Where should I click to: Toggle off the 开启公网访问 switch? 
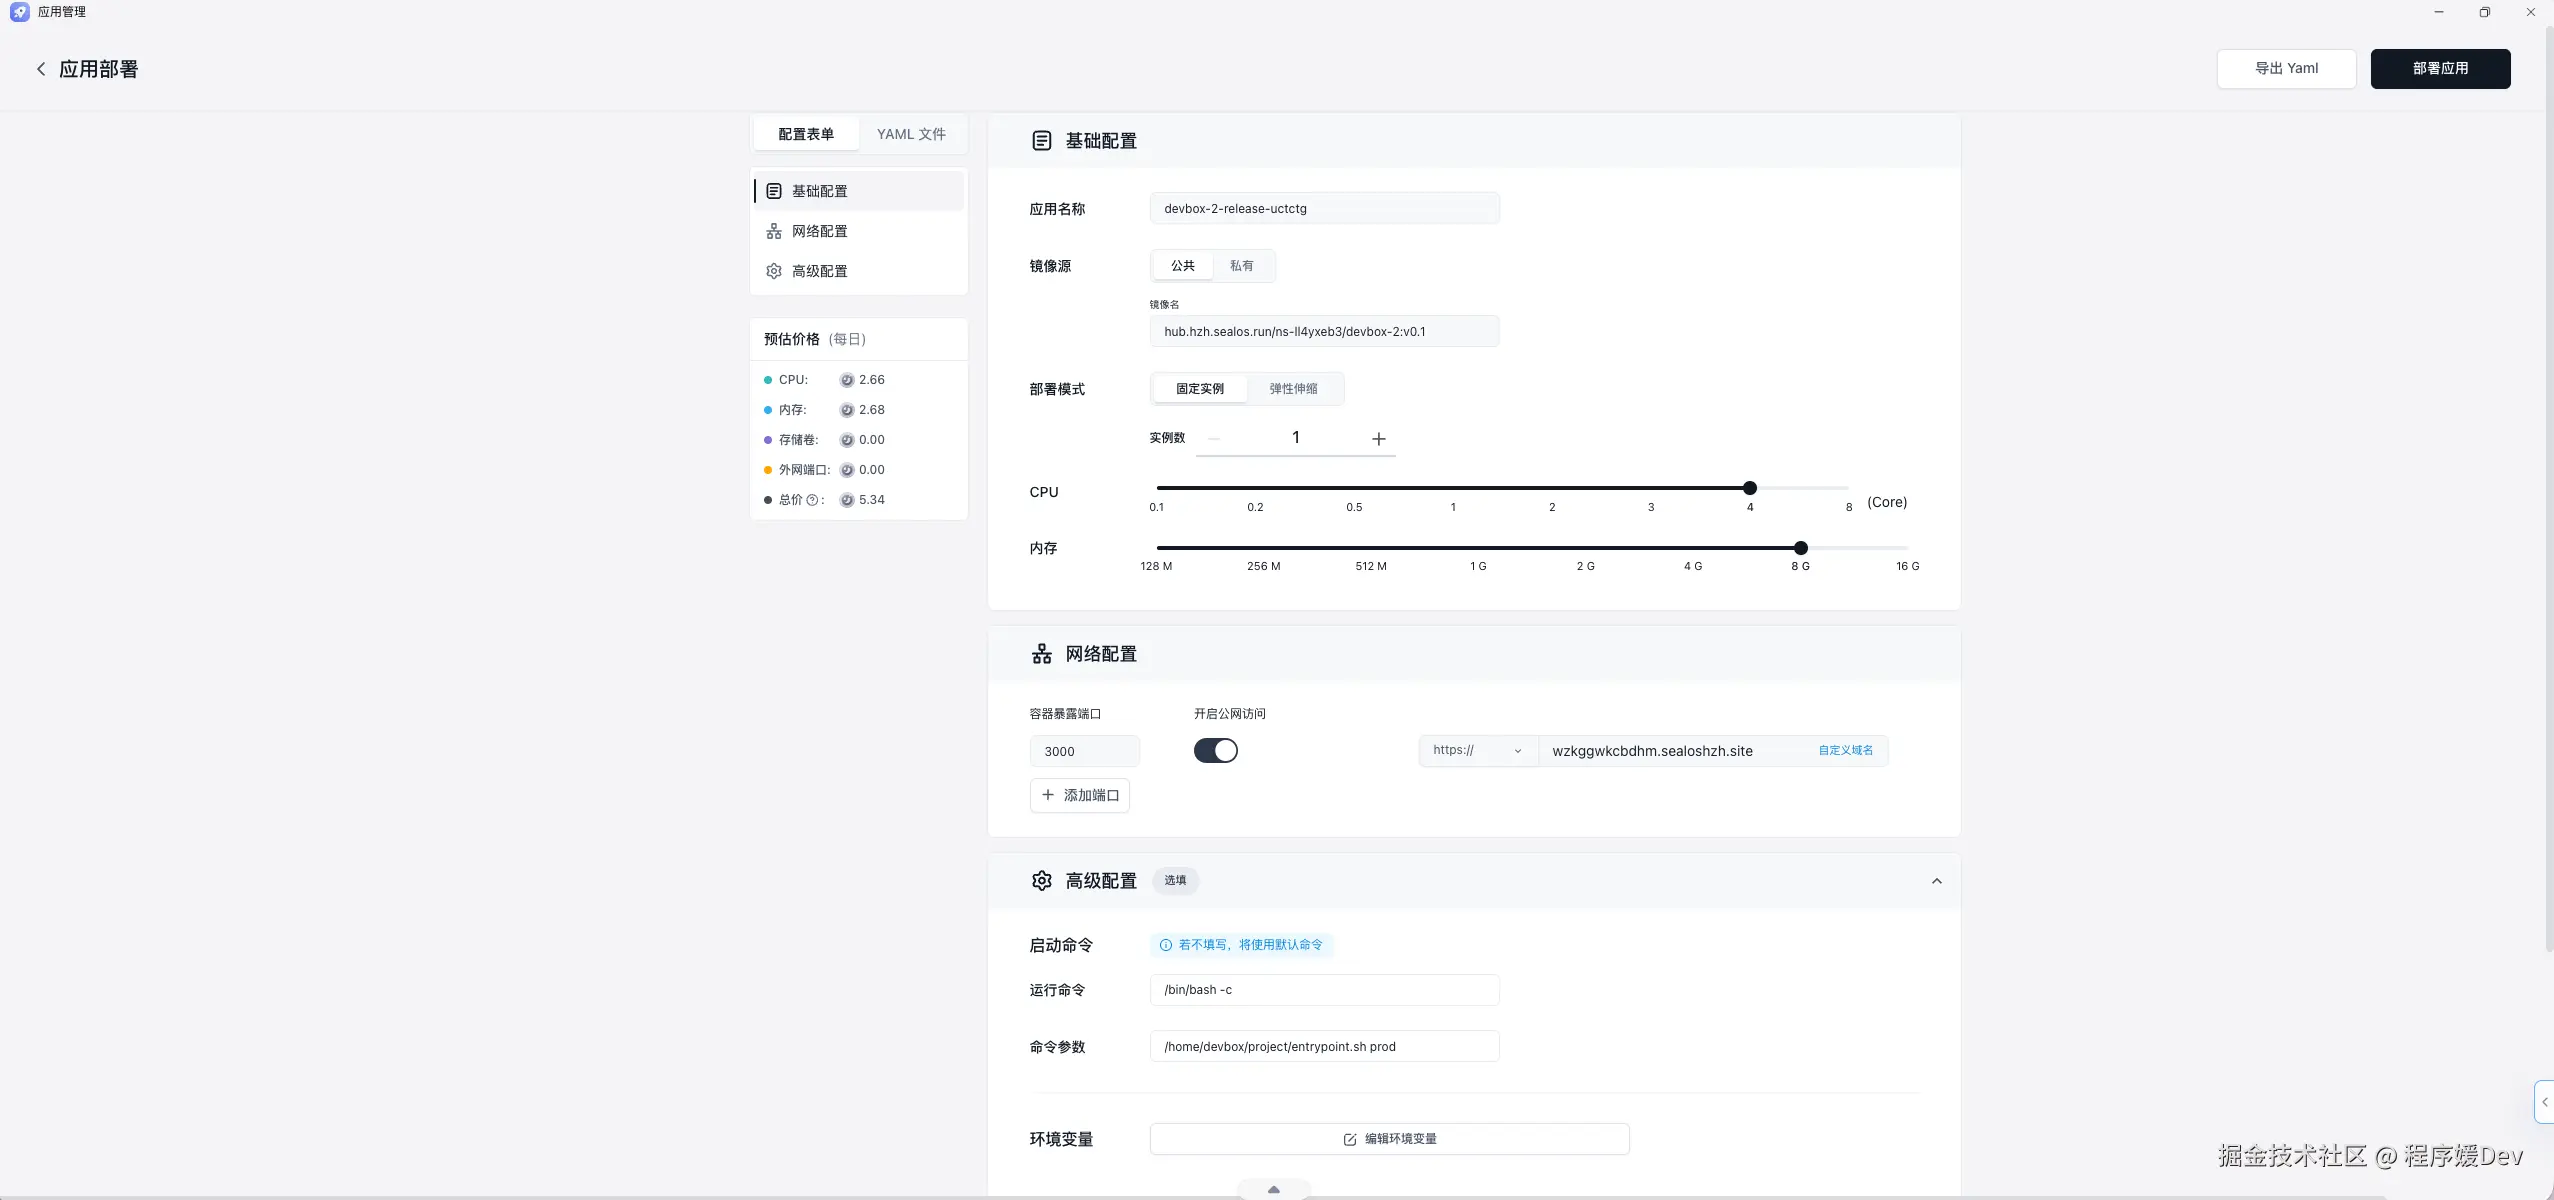tap(1215, 751)
